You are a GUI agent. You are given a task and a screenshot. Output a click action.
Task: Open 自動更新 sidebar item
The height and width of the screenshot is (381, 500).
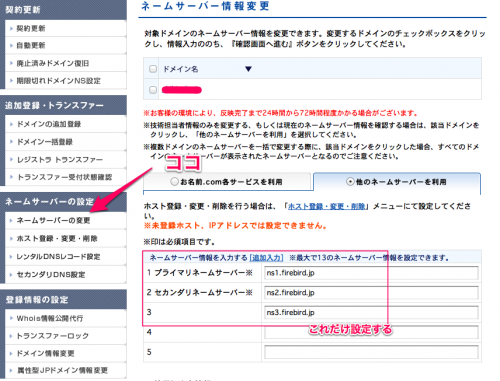(x=65, y=46)
